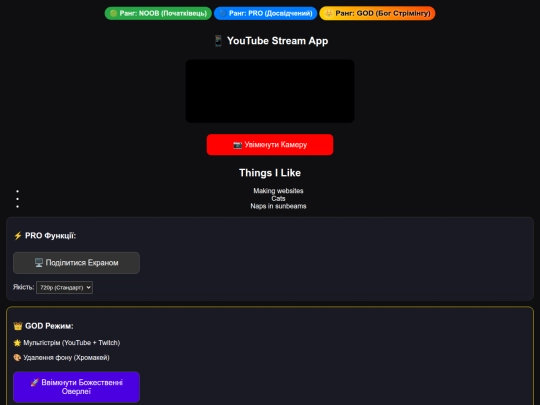This screenshot has height=405, width=540.
Task: Click the black video preview area
Action: [270, 91]
